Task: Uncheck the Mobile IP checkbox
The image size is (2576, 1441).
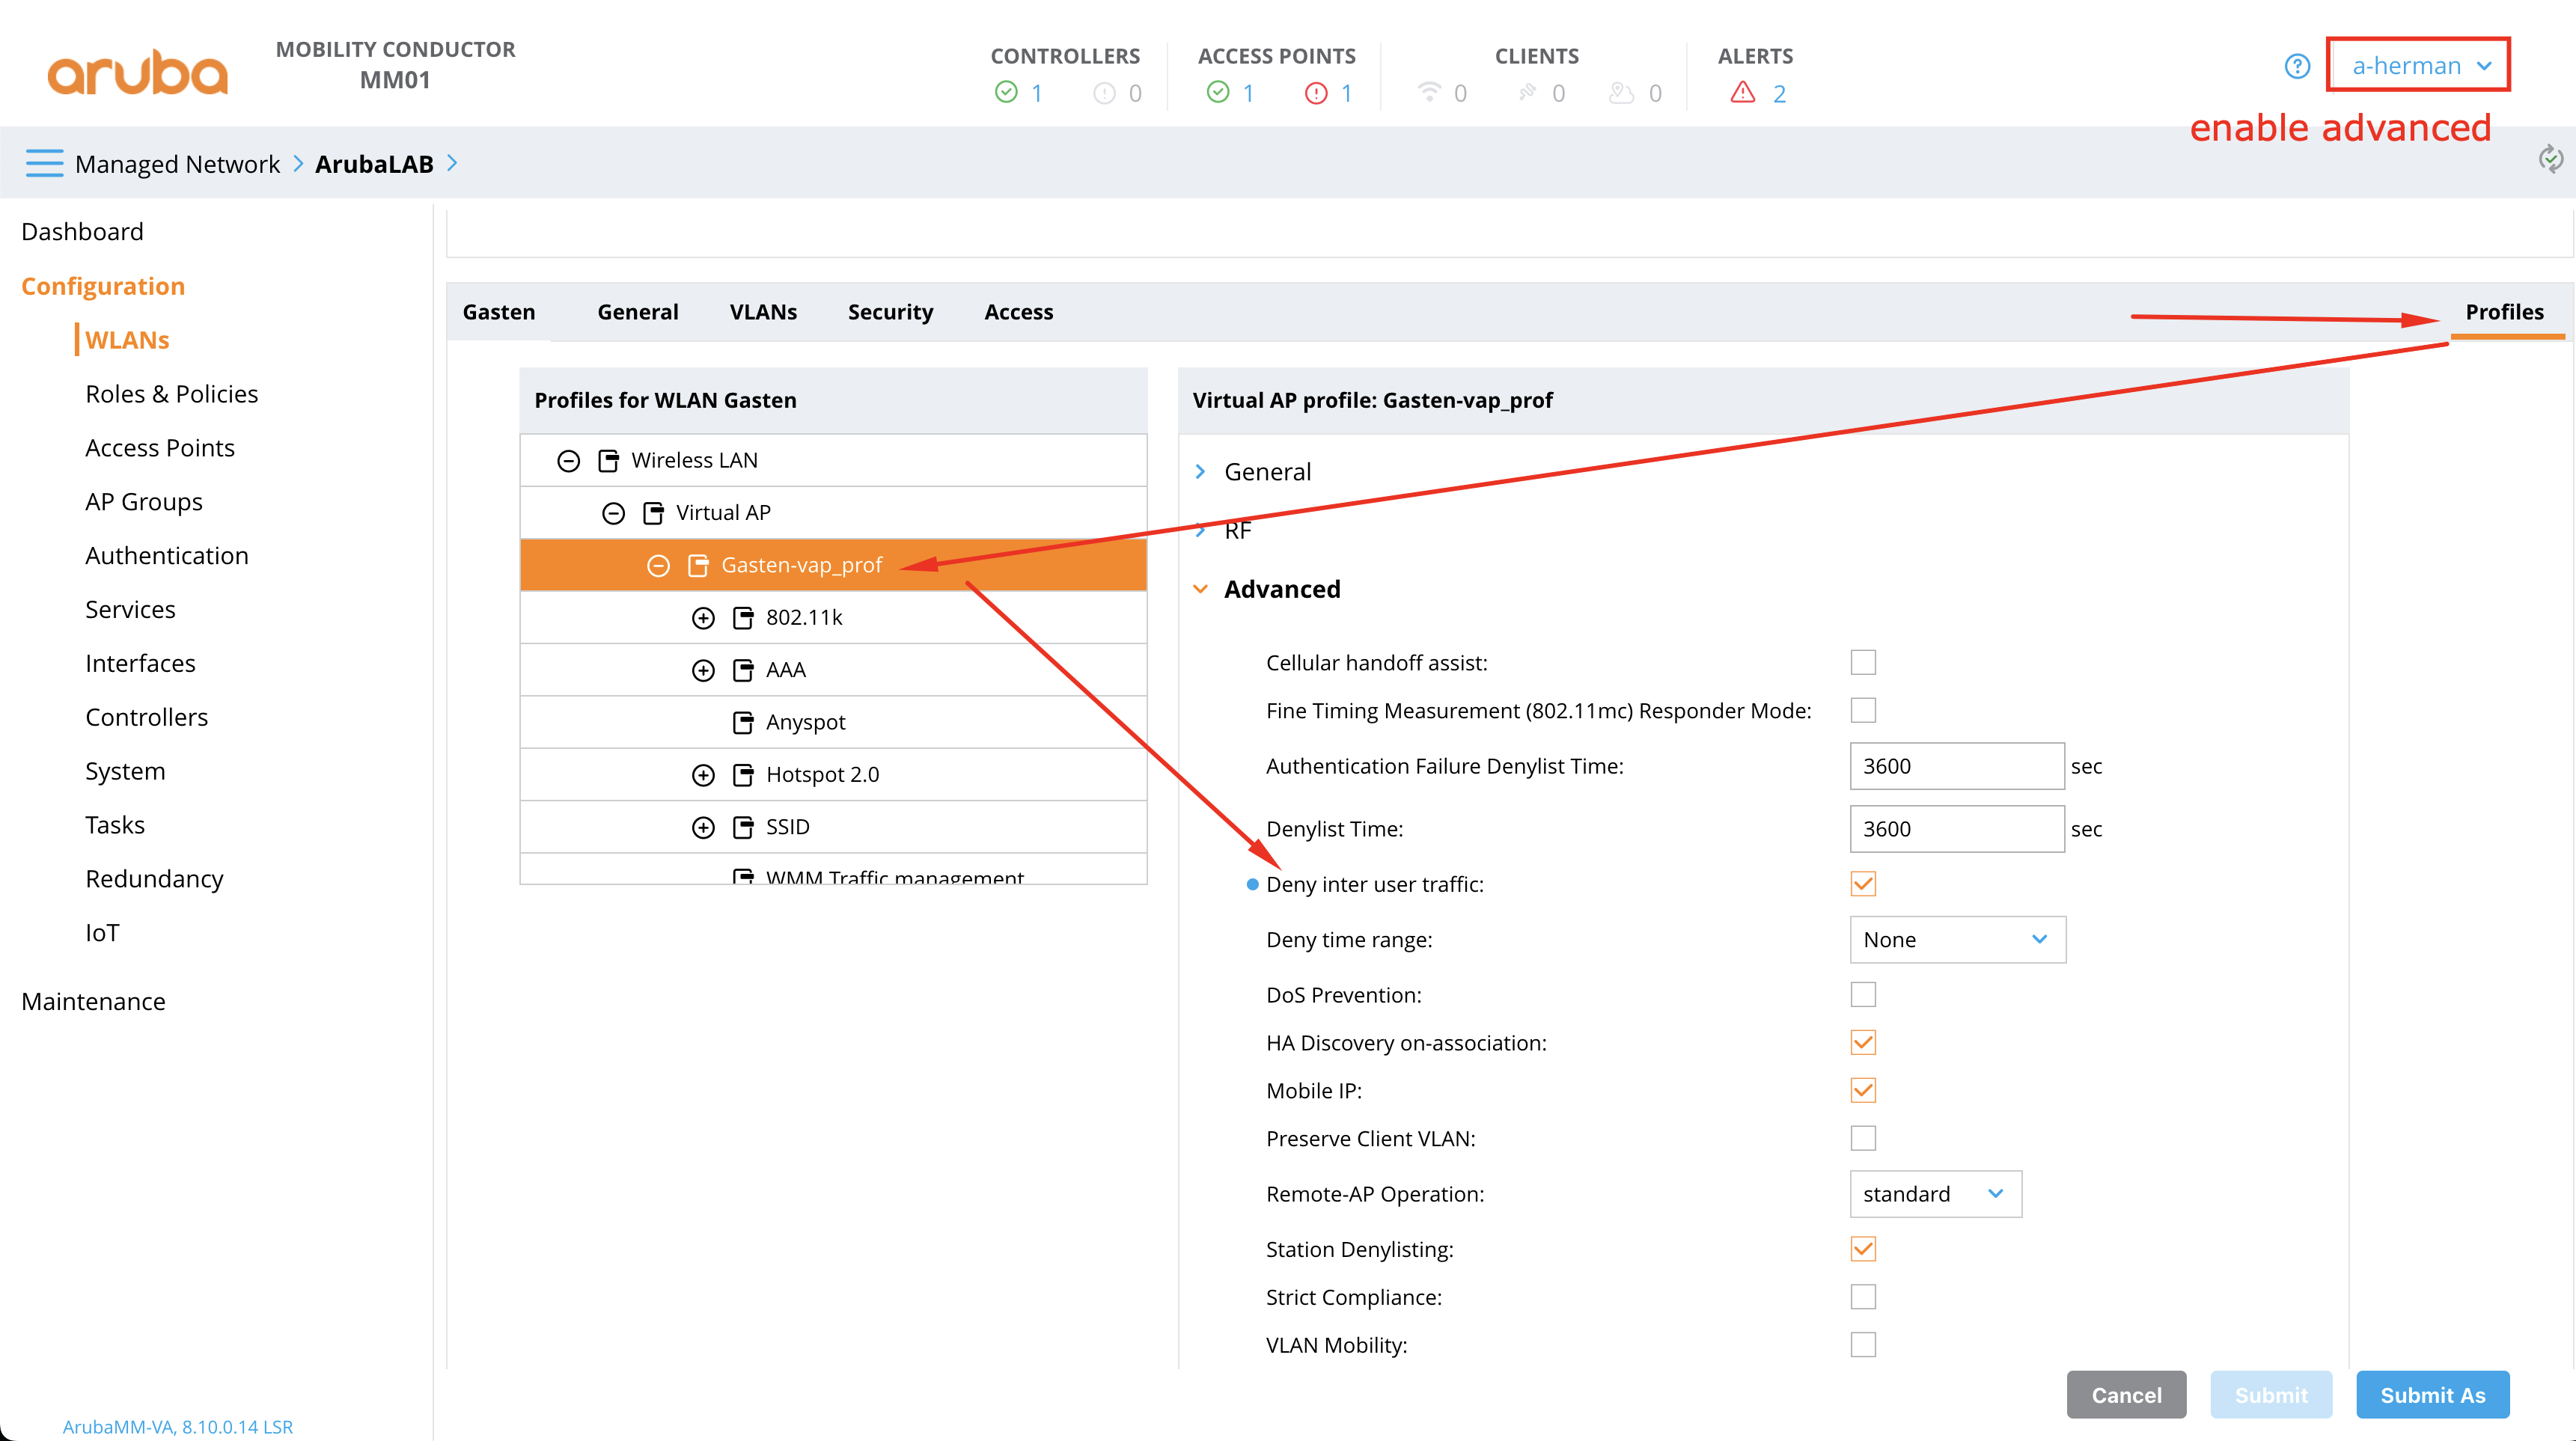Action: coord(1862,1090)
